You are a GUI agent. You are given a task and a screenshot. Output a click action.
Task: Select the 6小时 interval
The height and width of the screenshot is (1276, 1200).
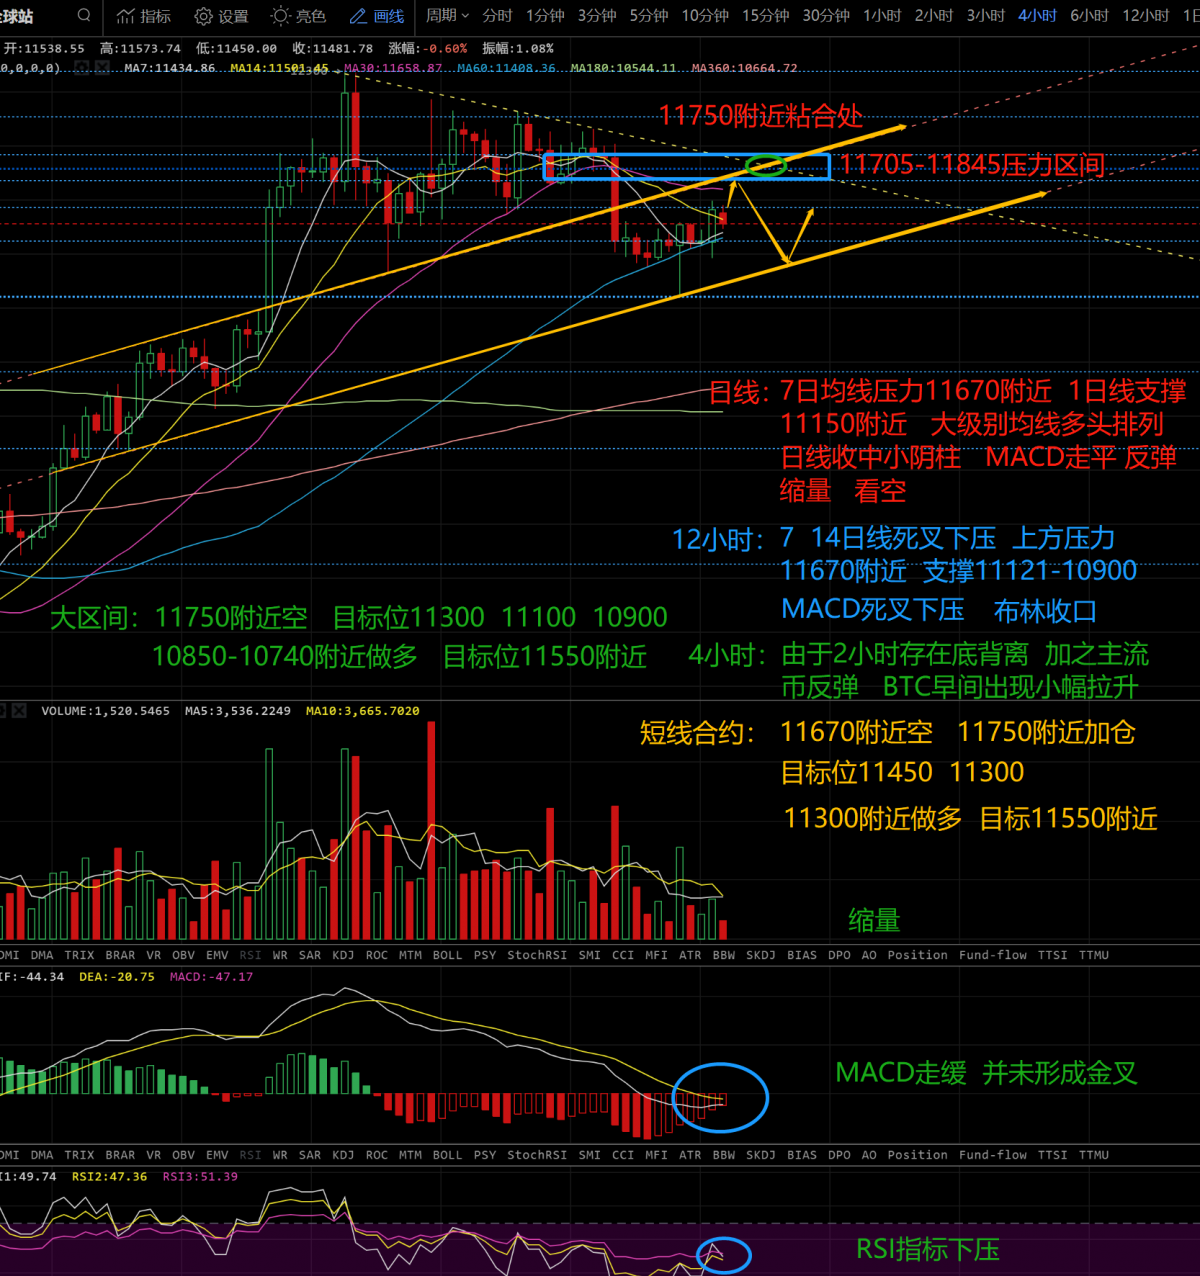click(x=1089, y=16)
